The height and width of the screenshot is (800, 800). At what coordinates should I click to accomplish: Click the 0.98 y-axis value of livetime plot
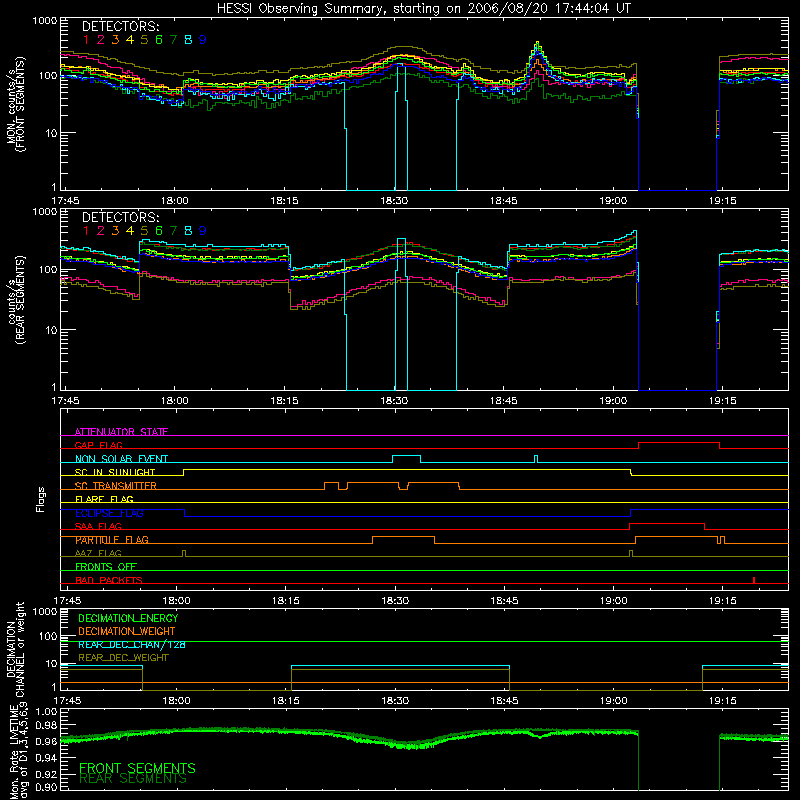coord(48,726)
